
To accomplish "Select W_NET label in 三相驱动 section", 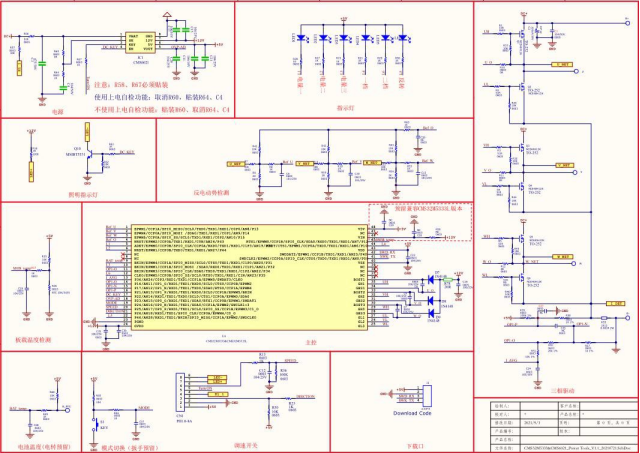I will pos(562,257).
